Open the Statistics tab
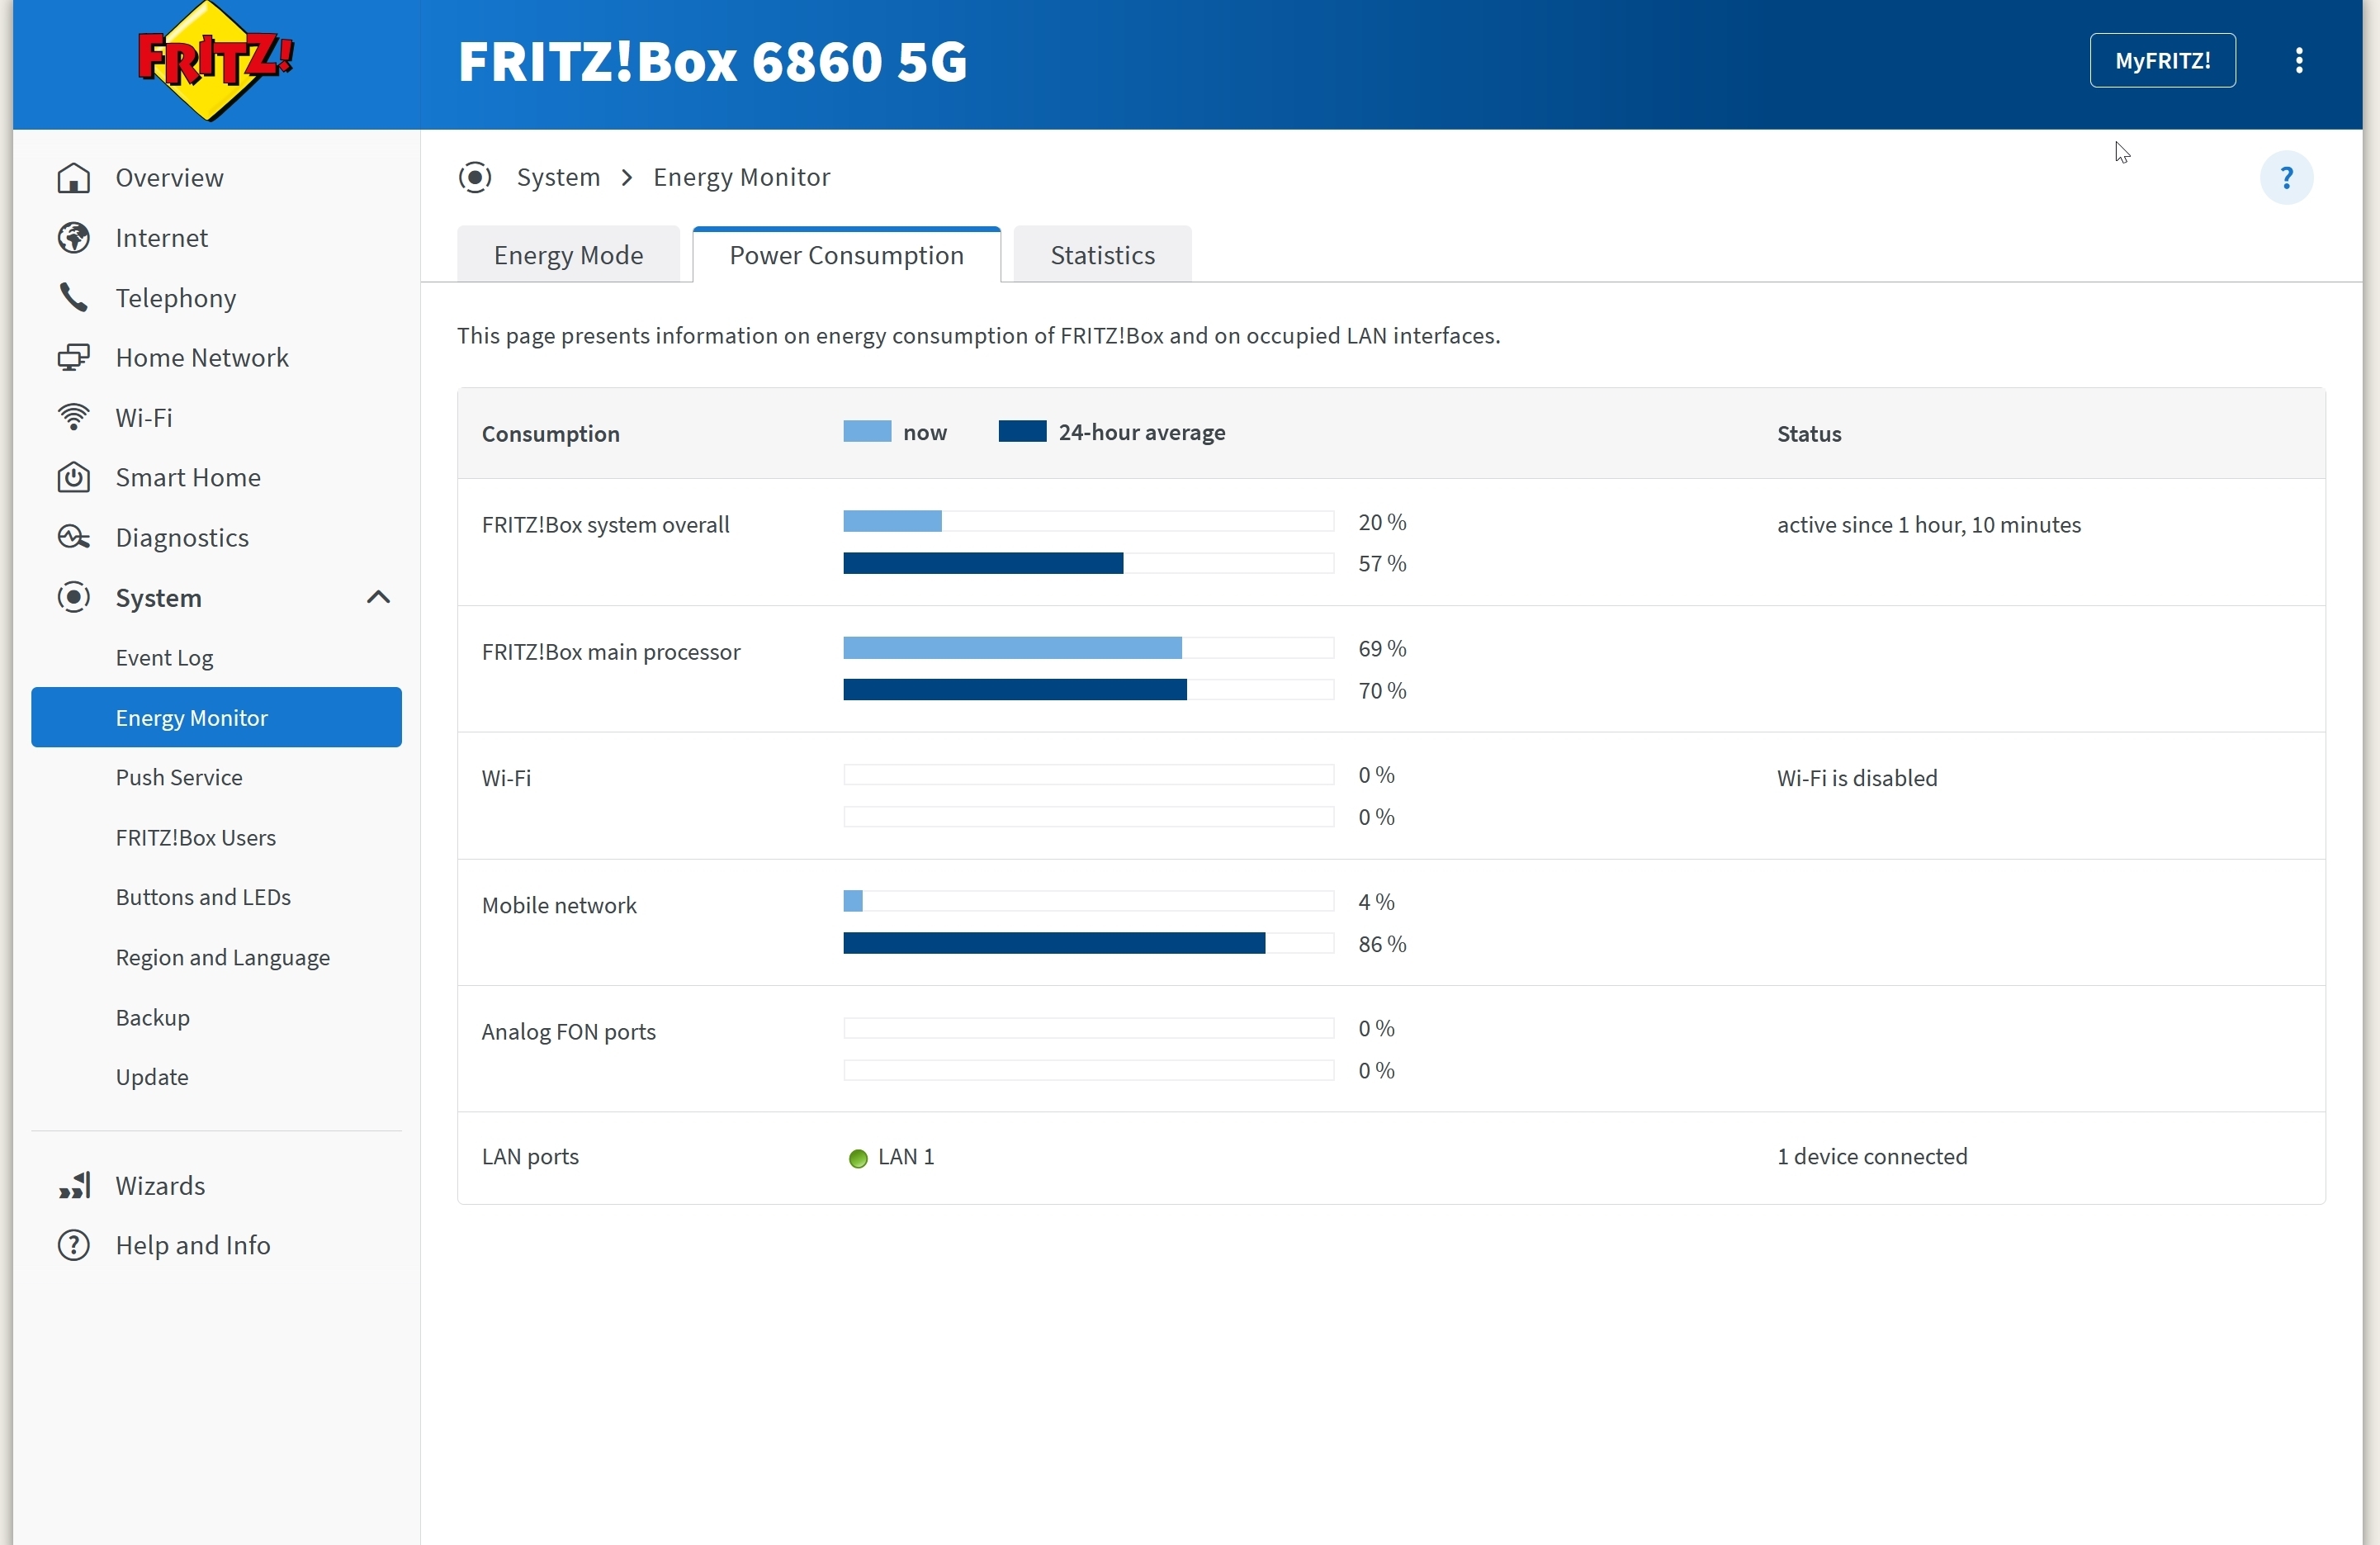Screen dimensions: 2380x1545 [x=1102, y=255]
